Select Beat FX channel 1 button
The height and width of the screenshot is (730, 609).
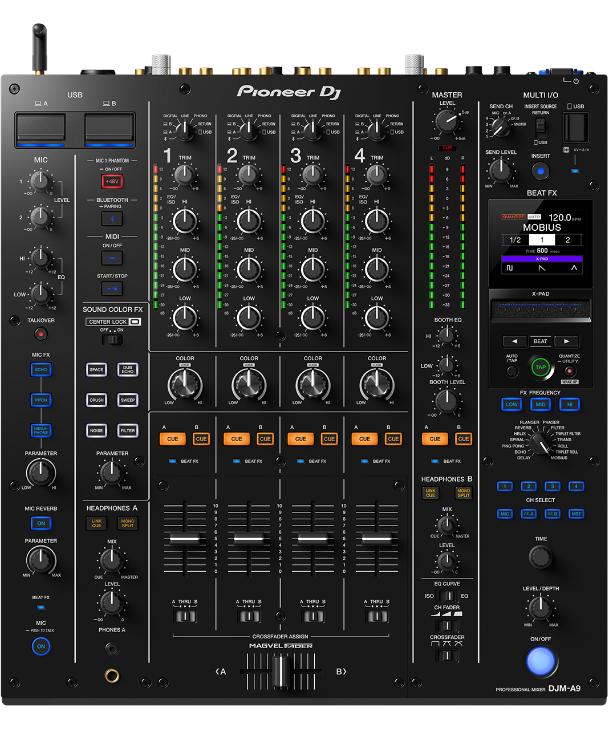click(x=505, y=486)
